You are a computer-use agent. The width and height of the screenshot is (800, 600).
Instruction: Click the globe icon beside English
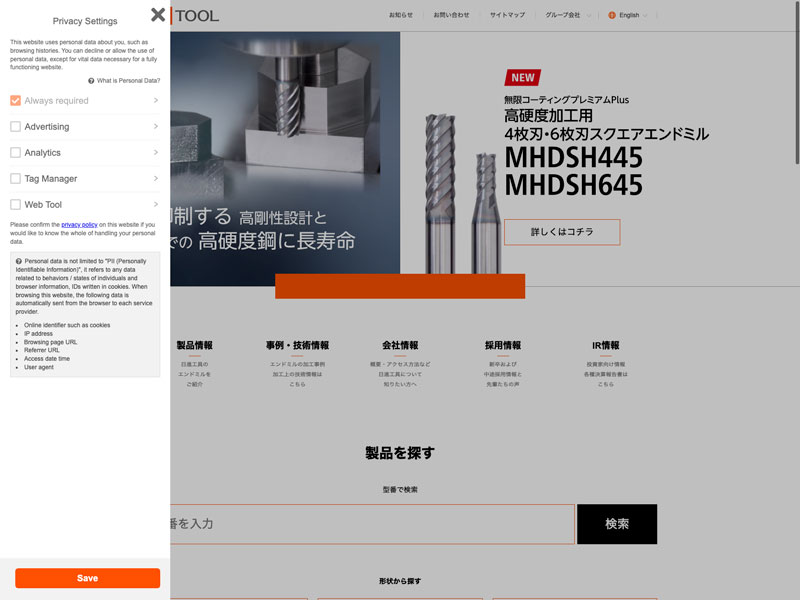(x=612, y=15)
